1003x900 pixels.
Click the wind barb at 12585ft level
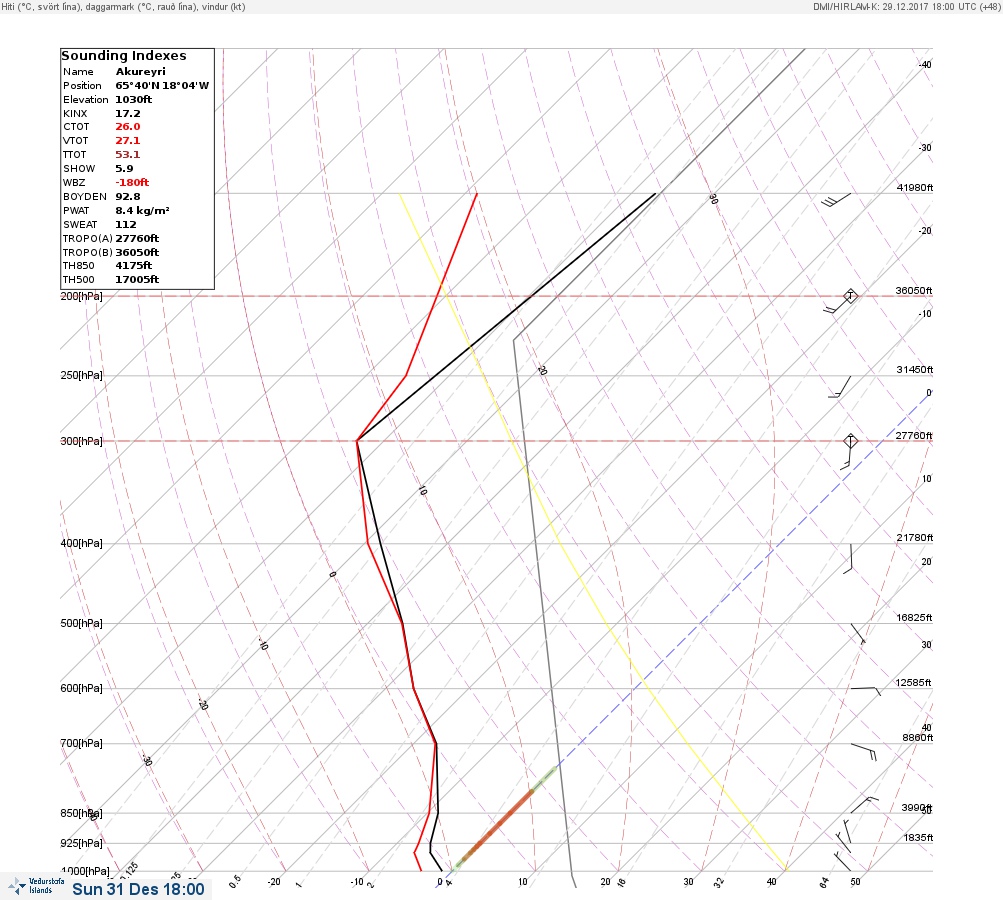pyautogui.click(x=865, y=691)
